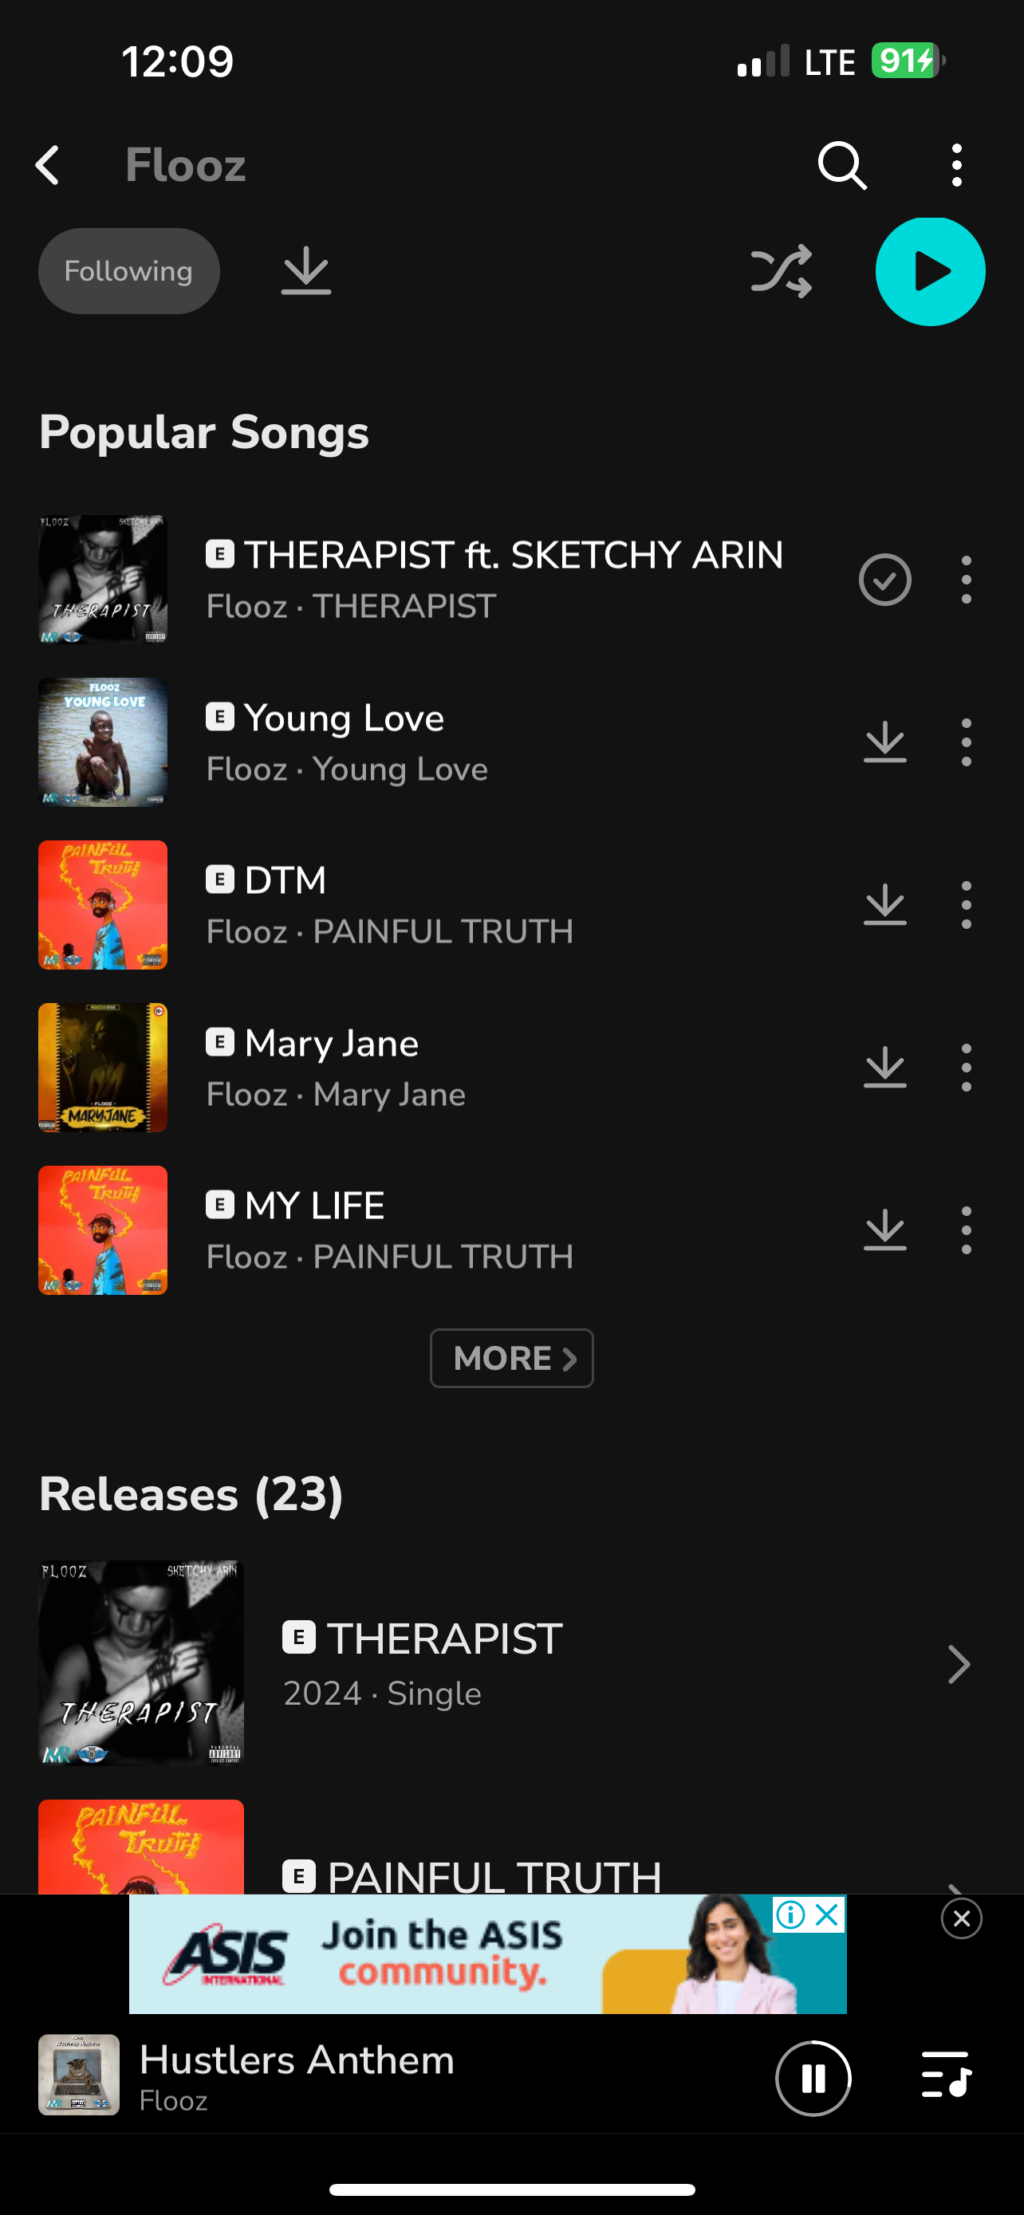
Task: Tap the back arrow next to Flooz
Action: pyautogui.click(x=47, y=165)
